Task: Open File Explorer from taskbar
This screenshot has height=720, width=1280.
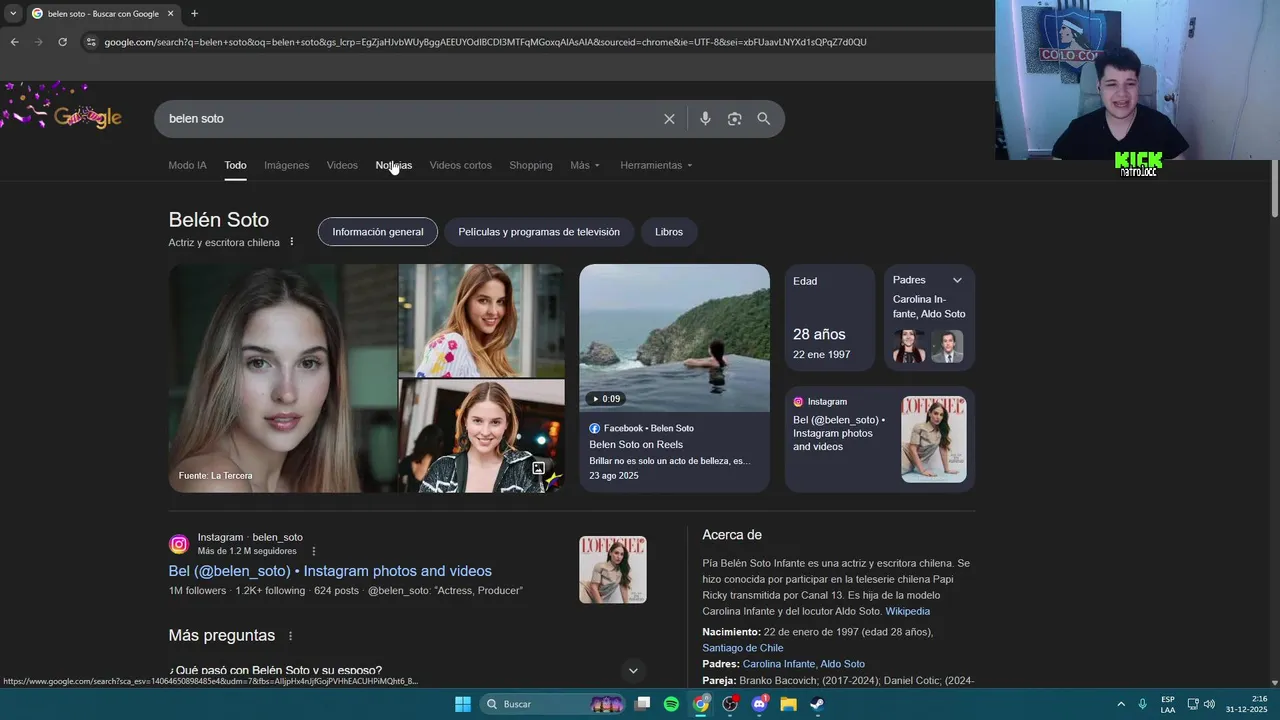Action: pos(788,704)
